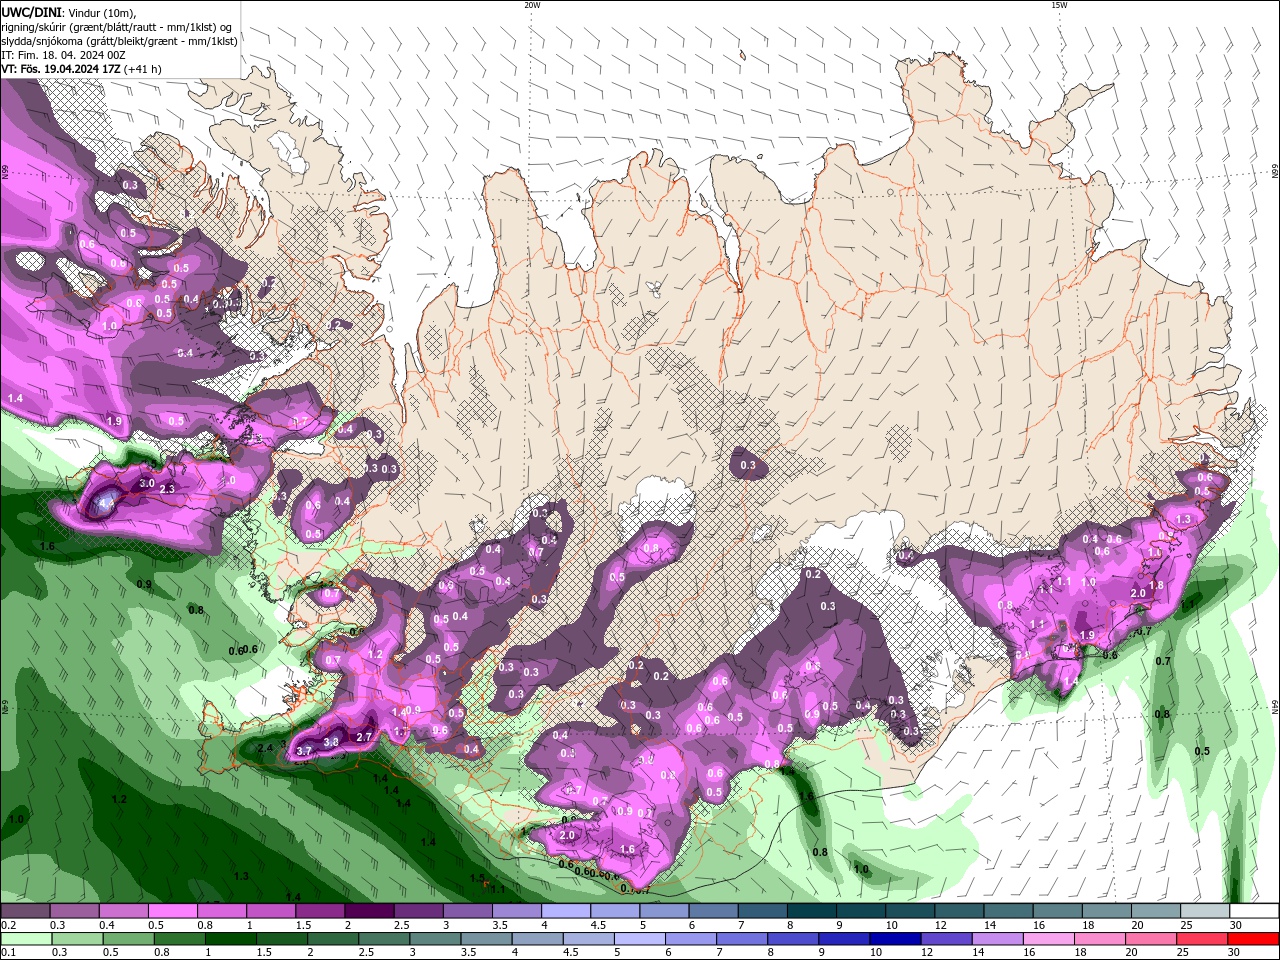1280x960 pixels.
Task: Click the light purple rain swatch at 14
Action: click(997, 939)
